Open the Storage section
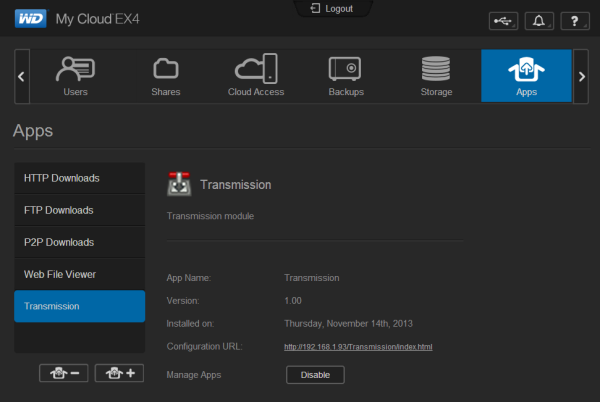This screenshot has height=402, width=600. 436,76
